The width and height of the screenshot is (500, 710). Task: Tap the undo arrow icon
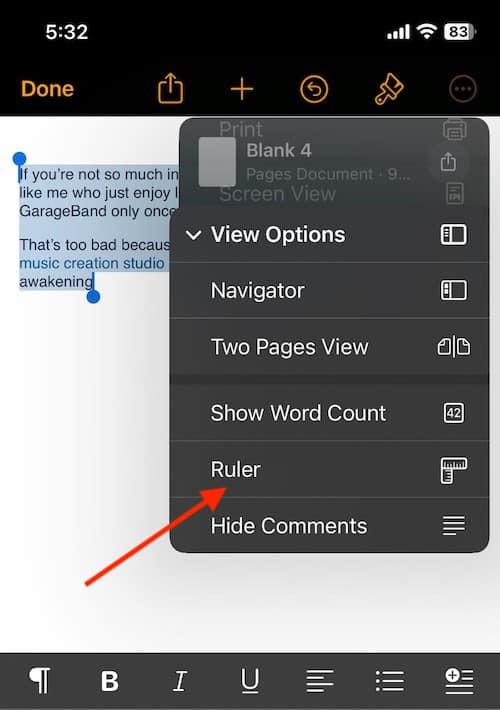pyautogui.click(x=314, y=89)
